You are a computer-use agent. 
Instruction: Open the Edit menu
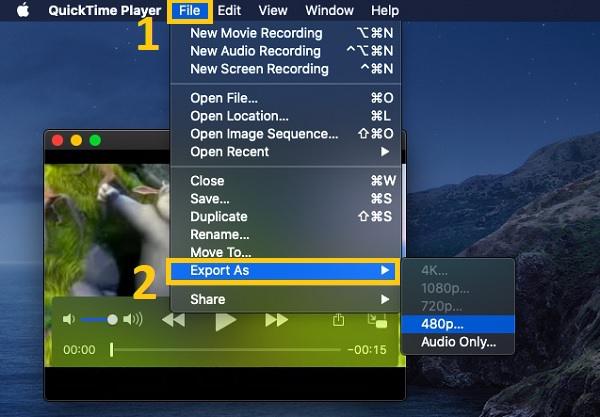coord(229,10)
